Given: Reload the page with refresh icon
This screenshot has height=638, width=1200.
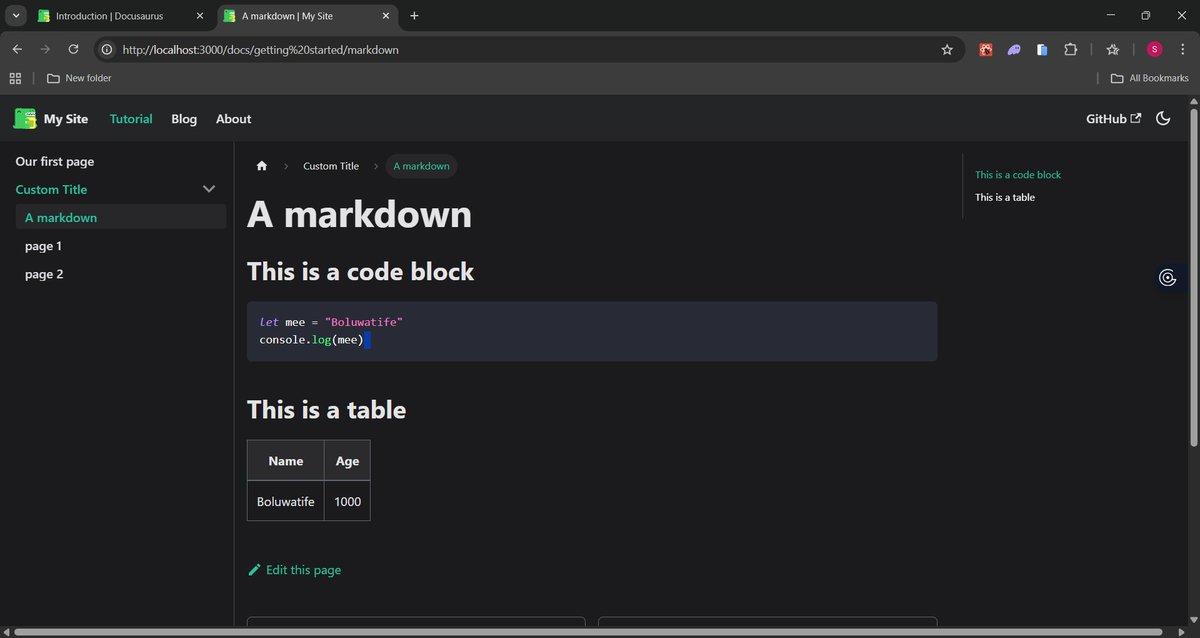Looking at the screenshot, I should (x=73, y=49).
